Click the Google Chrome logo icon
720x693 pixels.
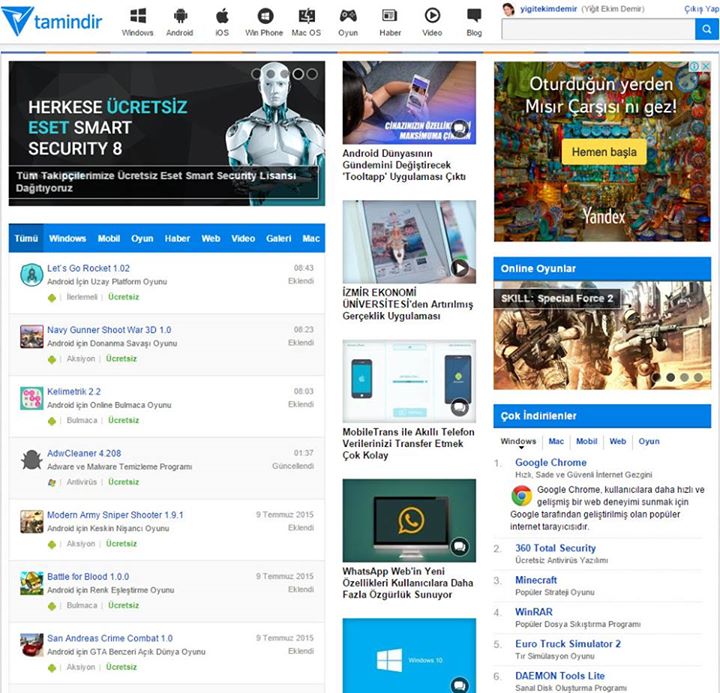[522, 496]
